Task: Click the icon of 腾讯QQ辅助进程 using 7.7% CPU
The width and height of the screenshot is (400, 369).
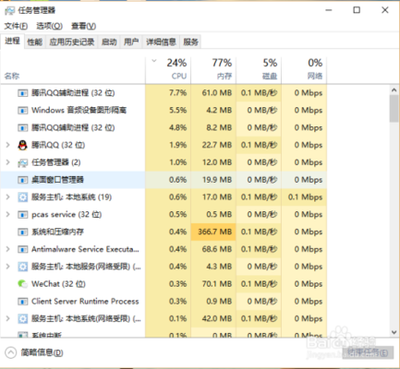Action: 22,93
